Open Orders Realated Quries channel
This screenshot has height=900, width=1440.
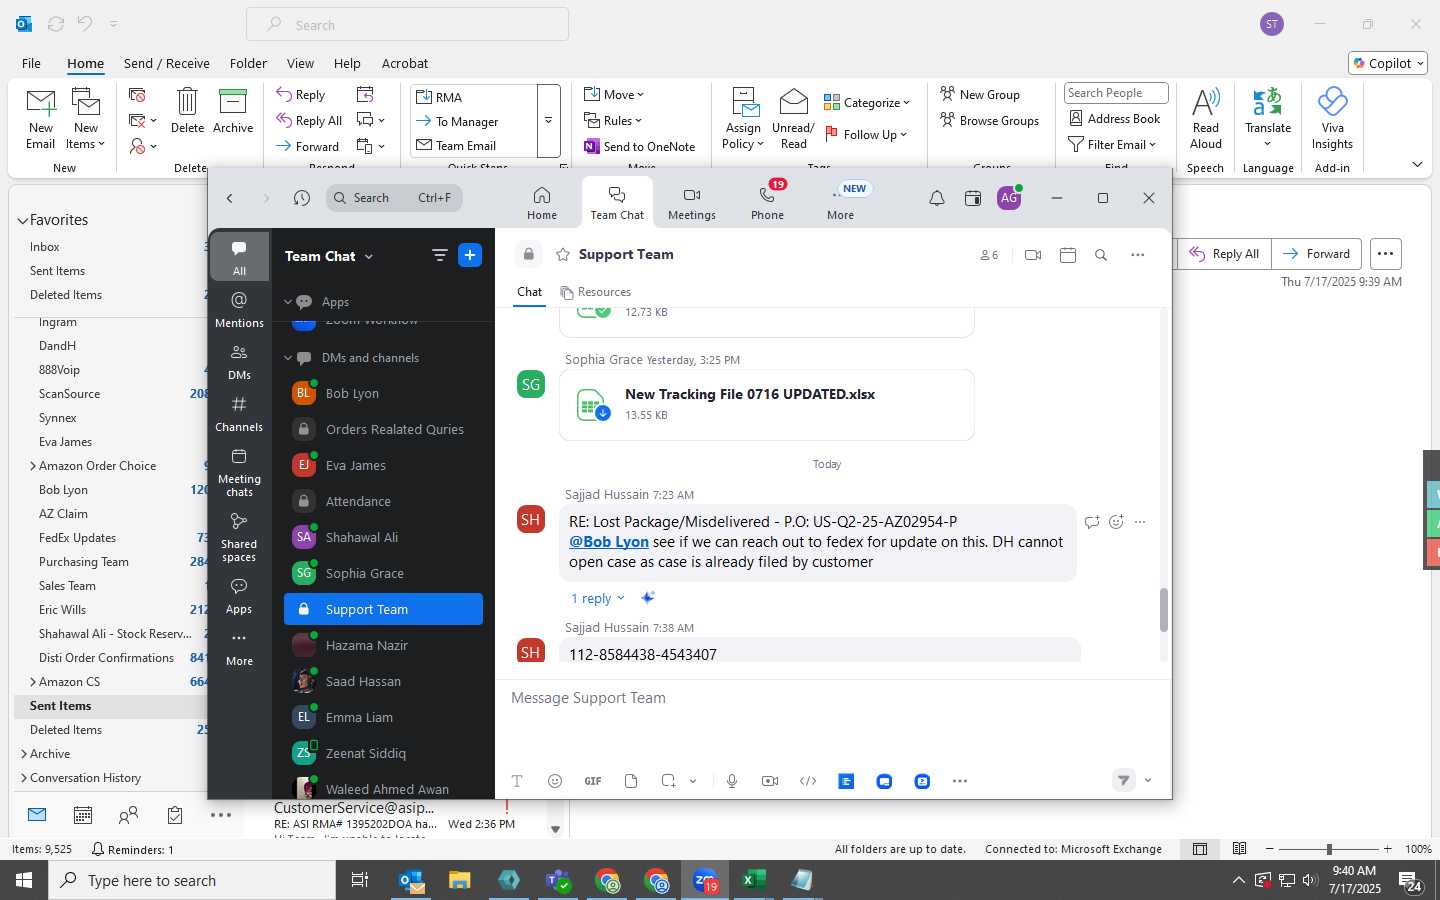click(x=384, y=429)
